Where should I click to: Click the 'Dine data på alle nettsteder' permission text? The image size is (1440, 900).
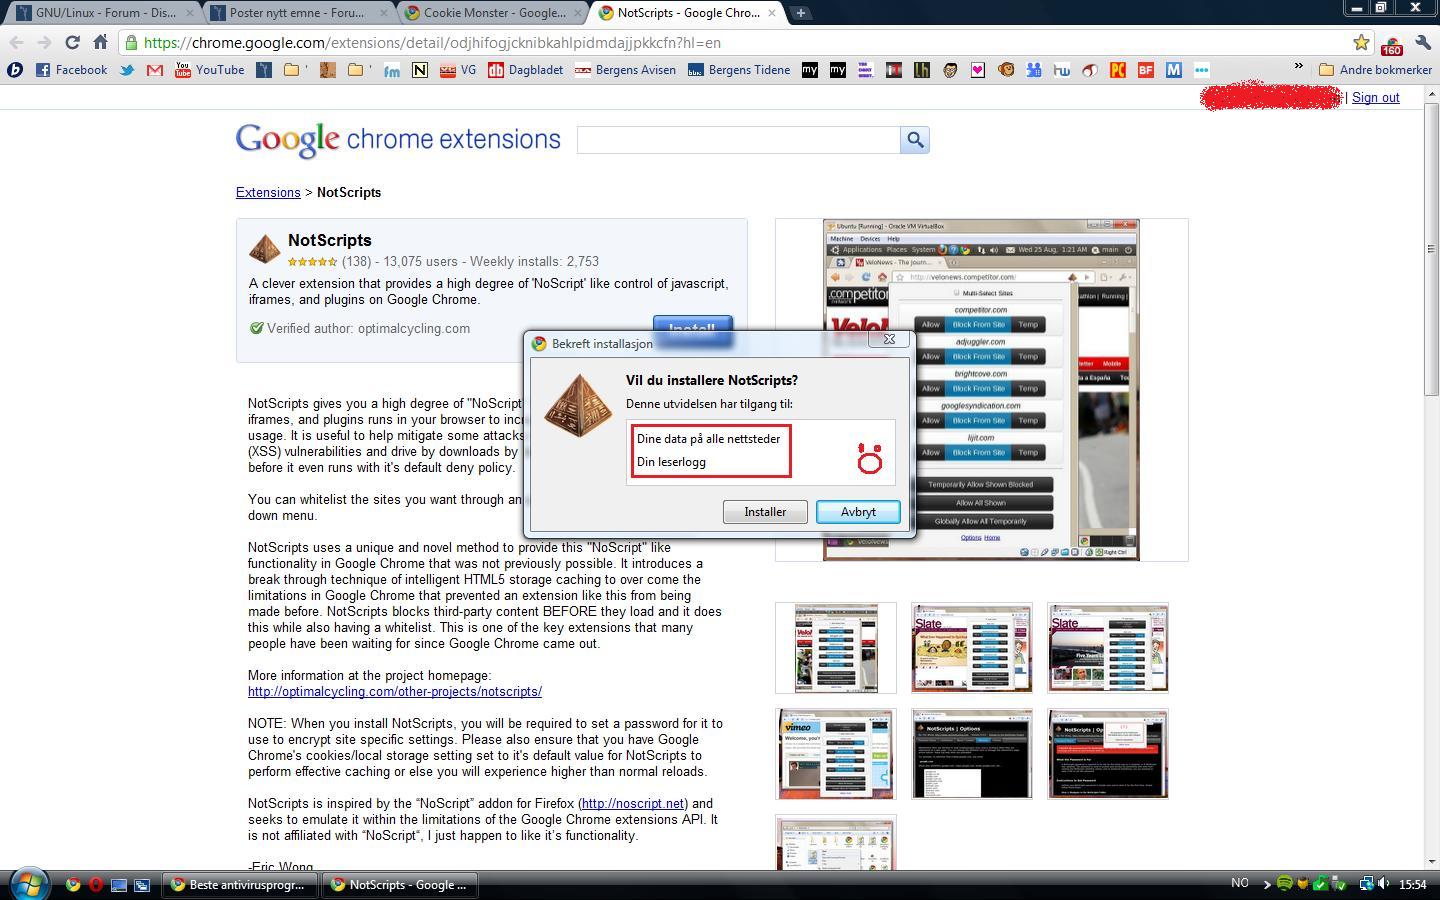[708, 439]
